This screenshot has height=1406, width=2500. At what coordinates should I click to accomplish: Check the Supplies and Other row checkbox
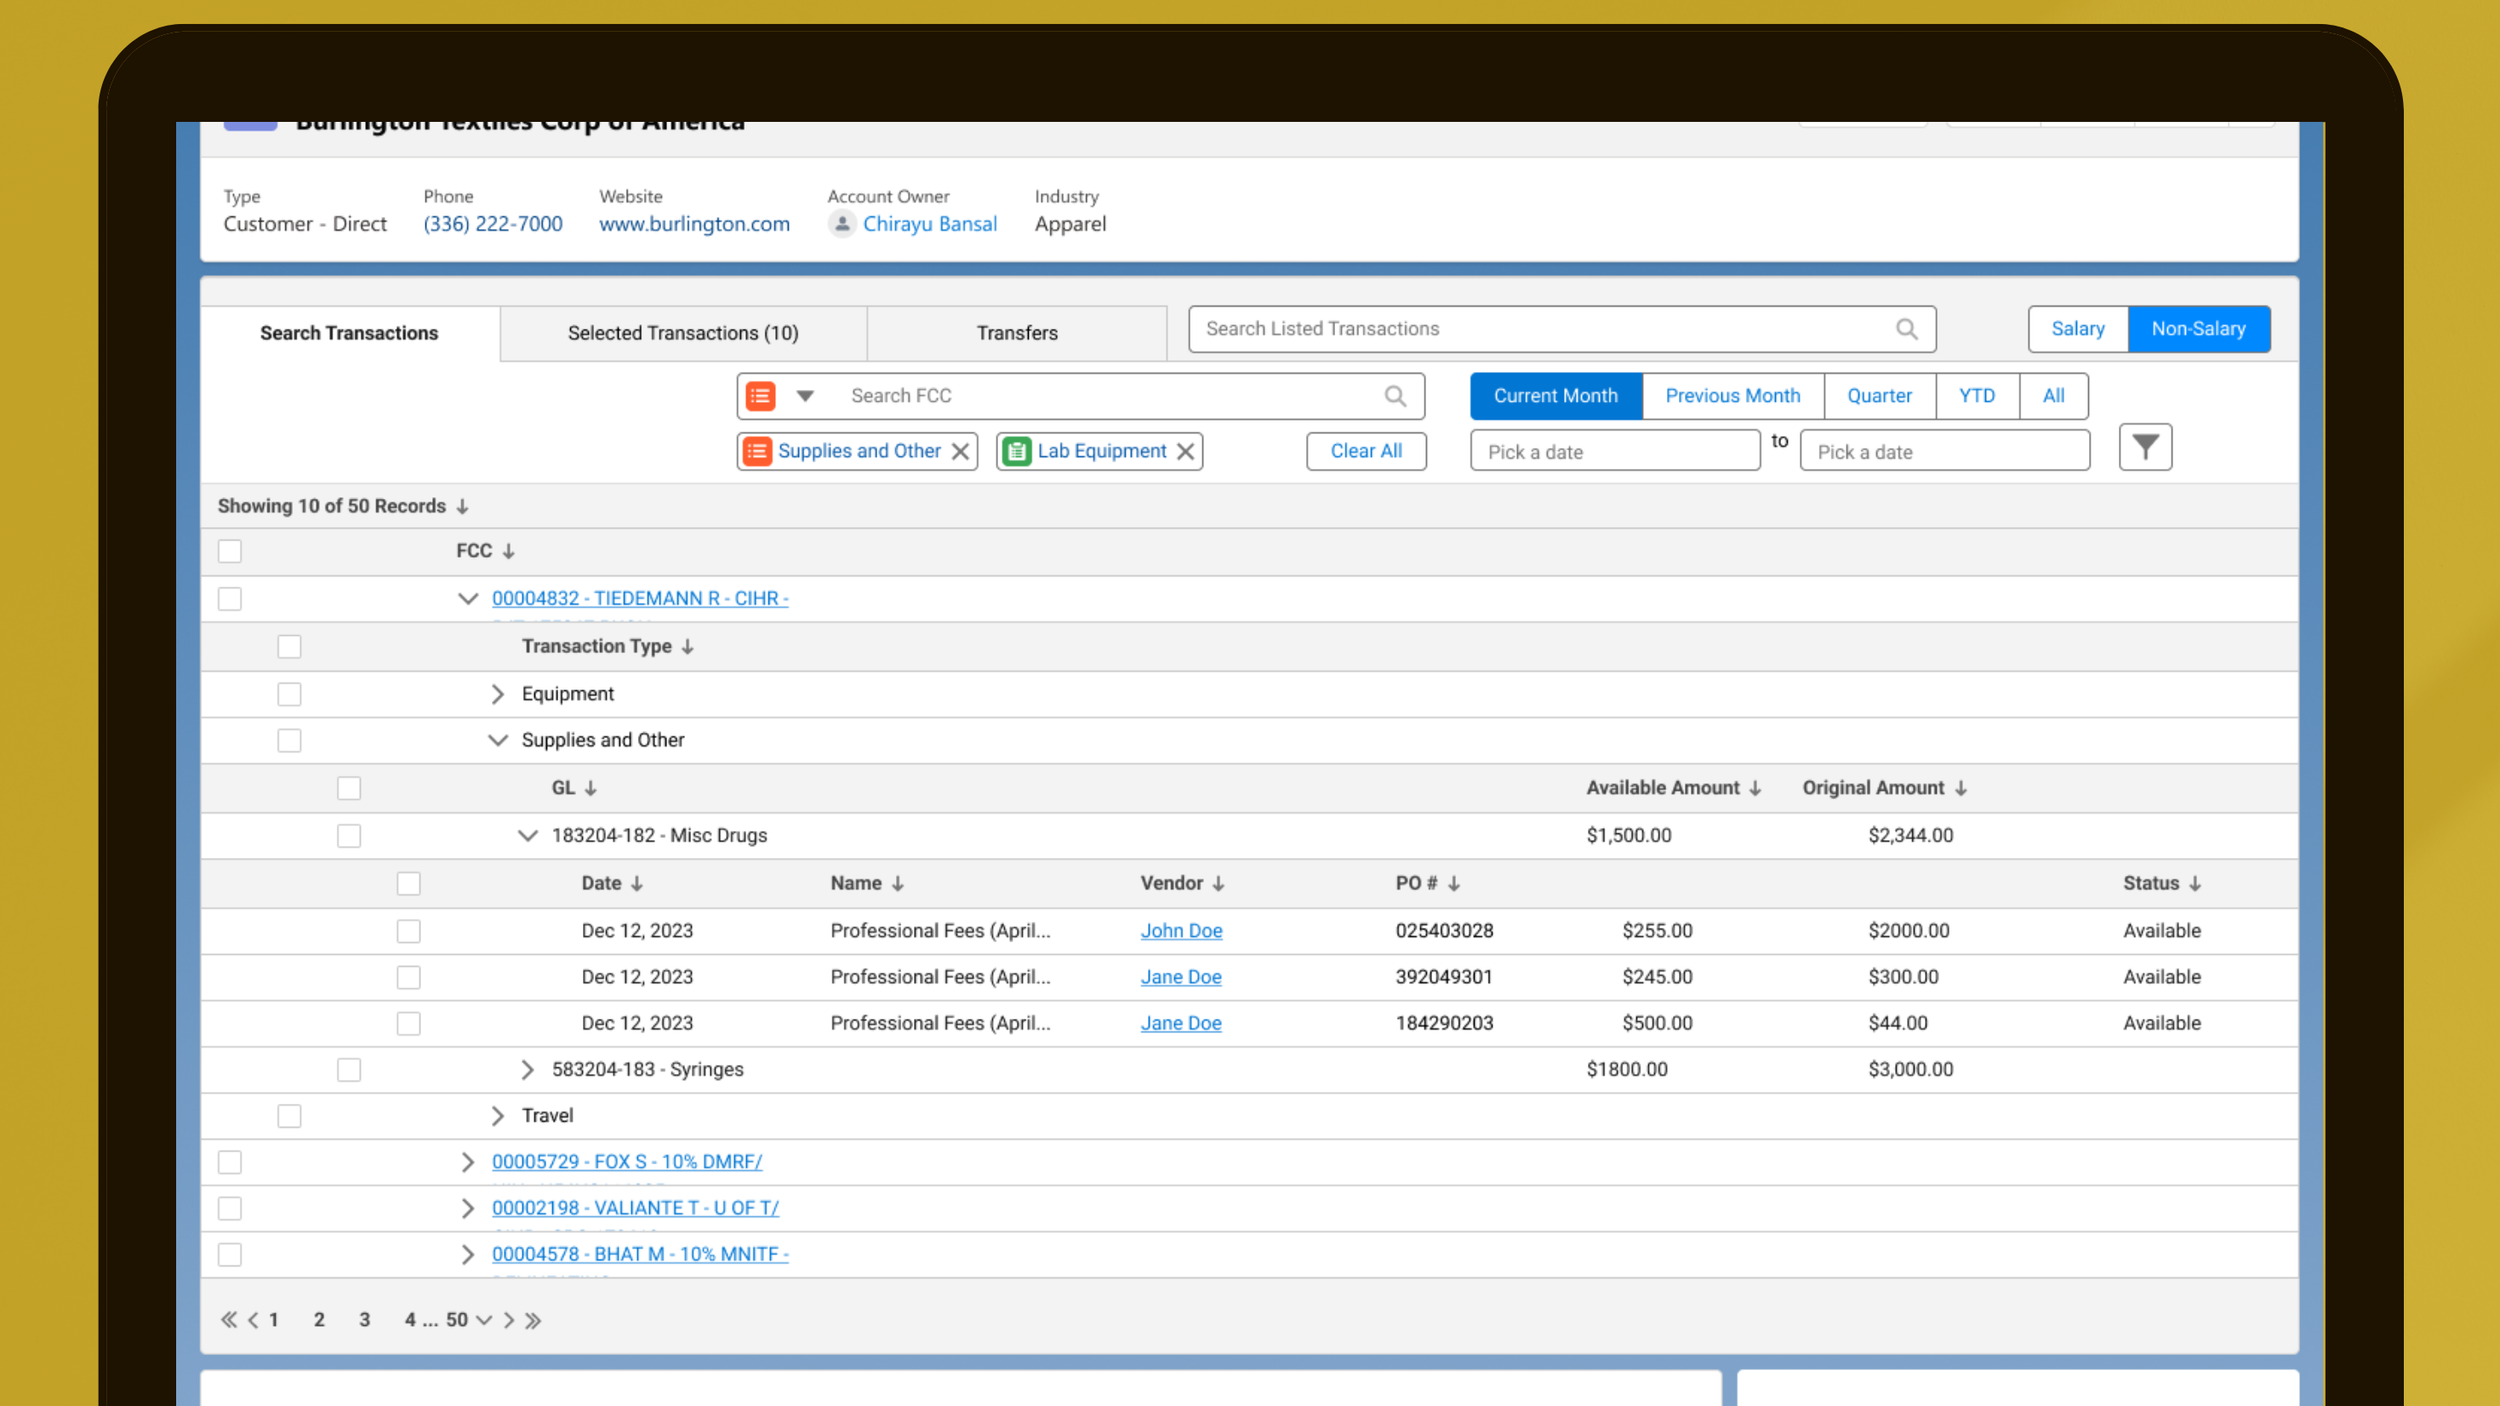289,741
